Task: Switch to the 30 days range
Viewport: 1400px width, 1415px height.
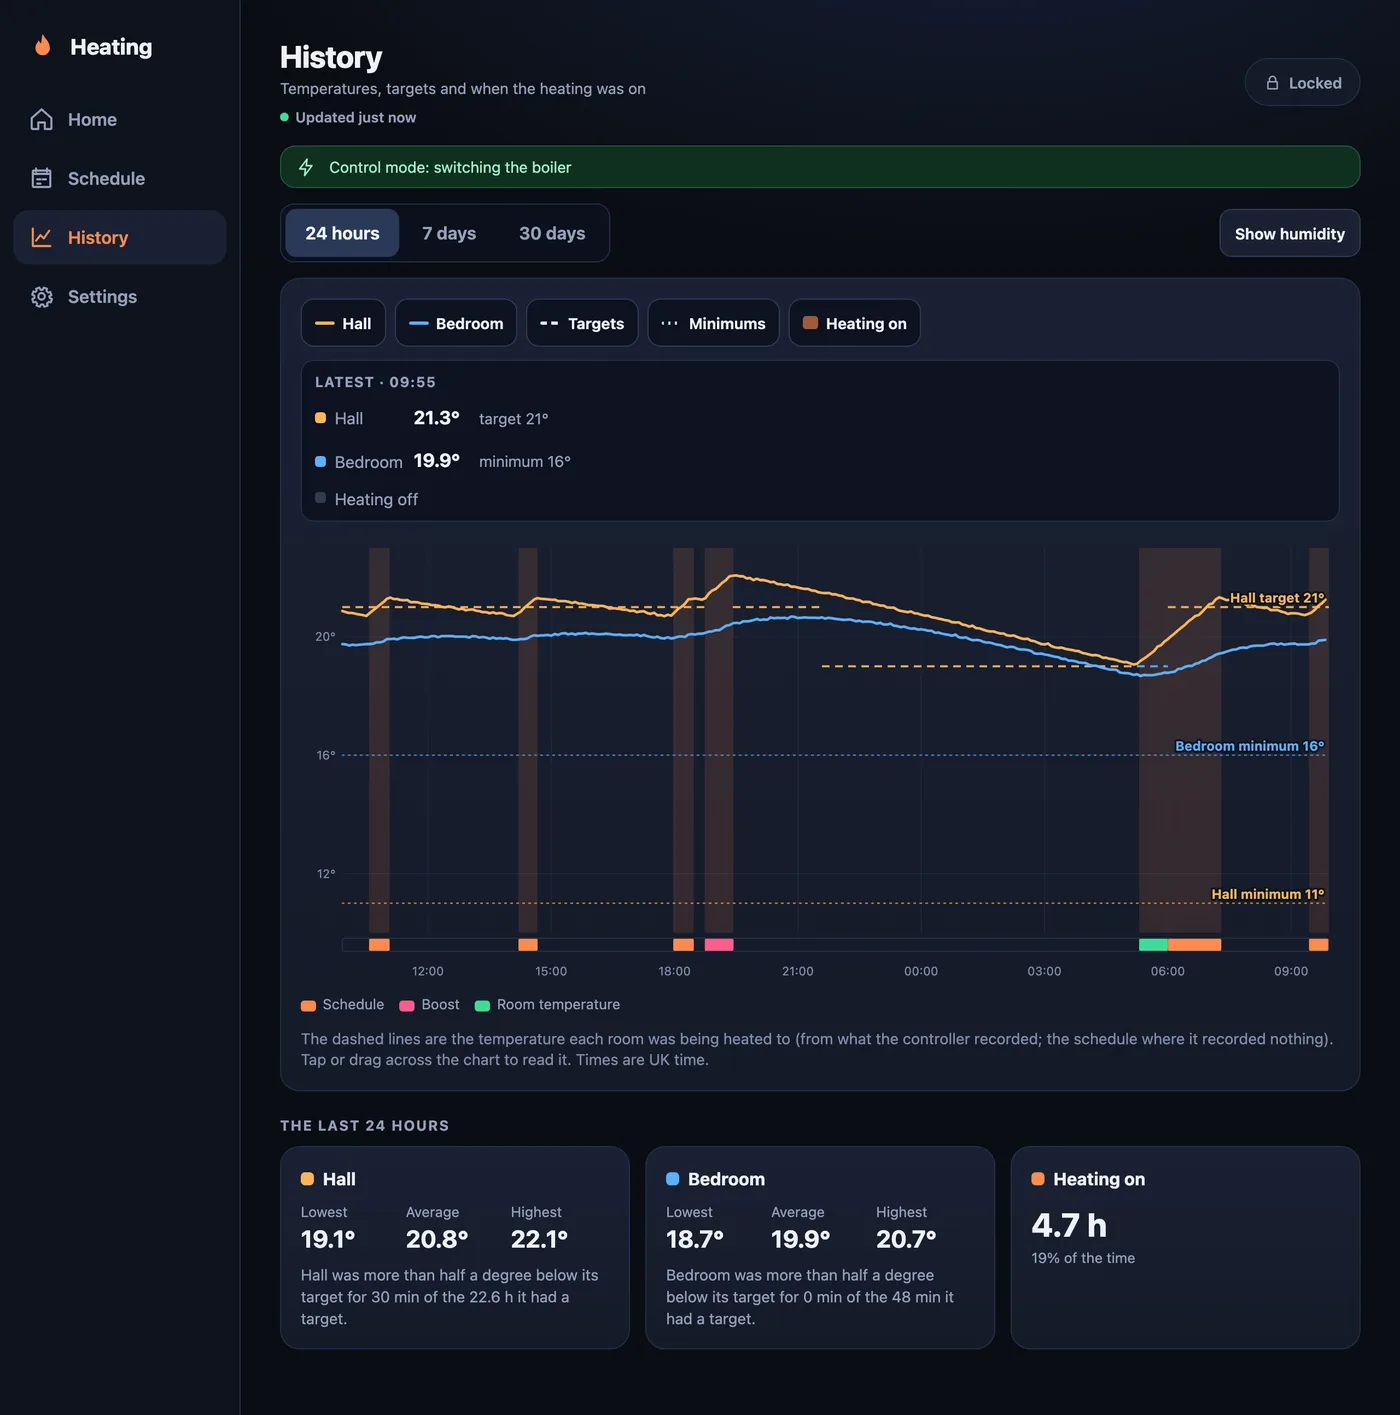Action: 552,233
